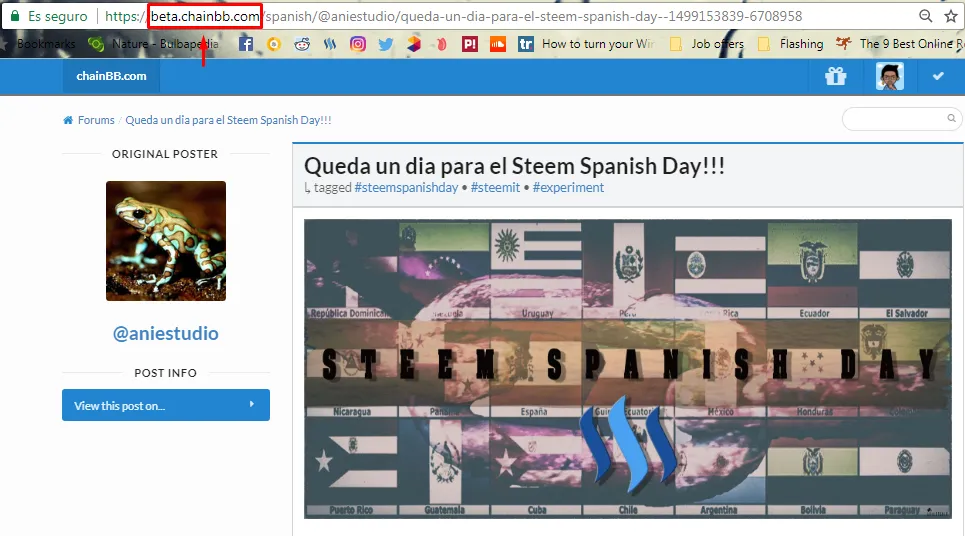Click the green lock secure-site icon
Viewport: 965px width, 536px height.
[x=15, y=16]
